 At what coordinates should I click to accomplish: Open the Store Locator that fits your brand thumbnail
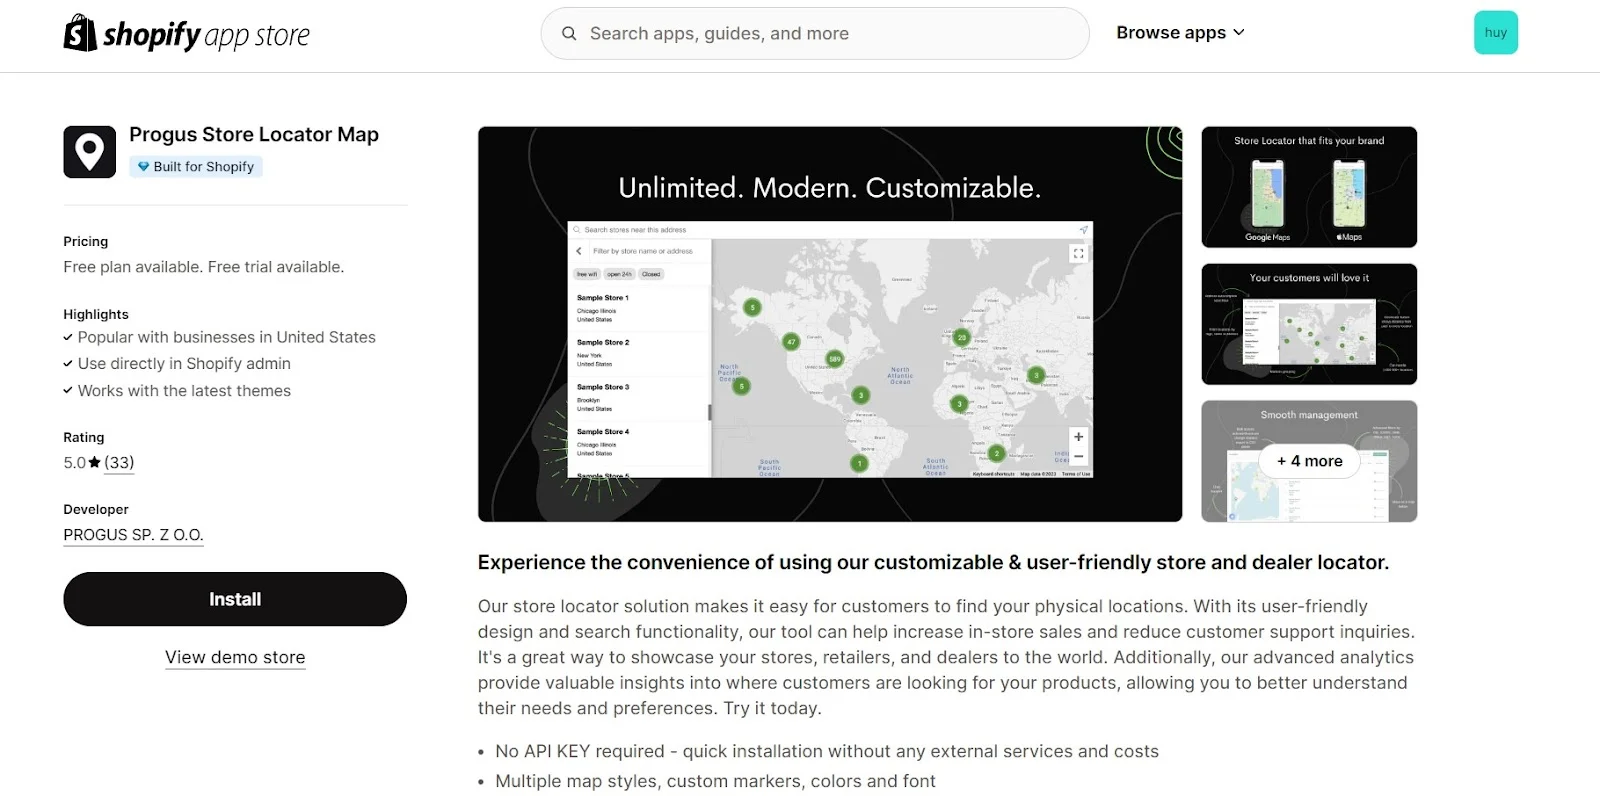point(1309,187)
